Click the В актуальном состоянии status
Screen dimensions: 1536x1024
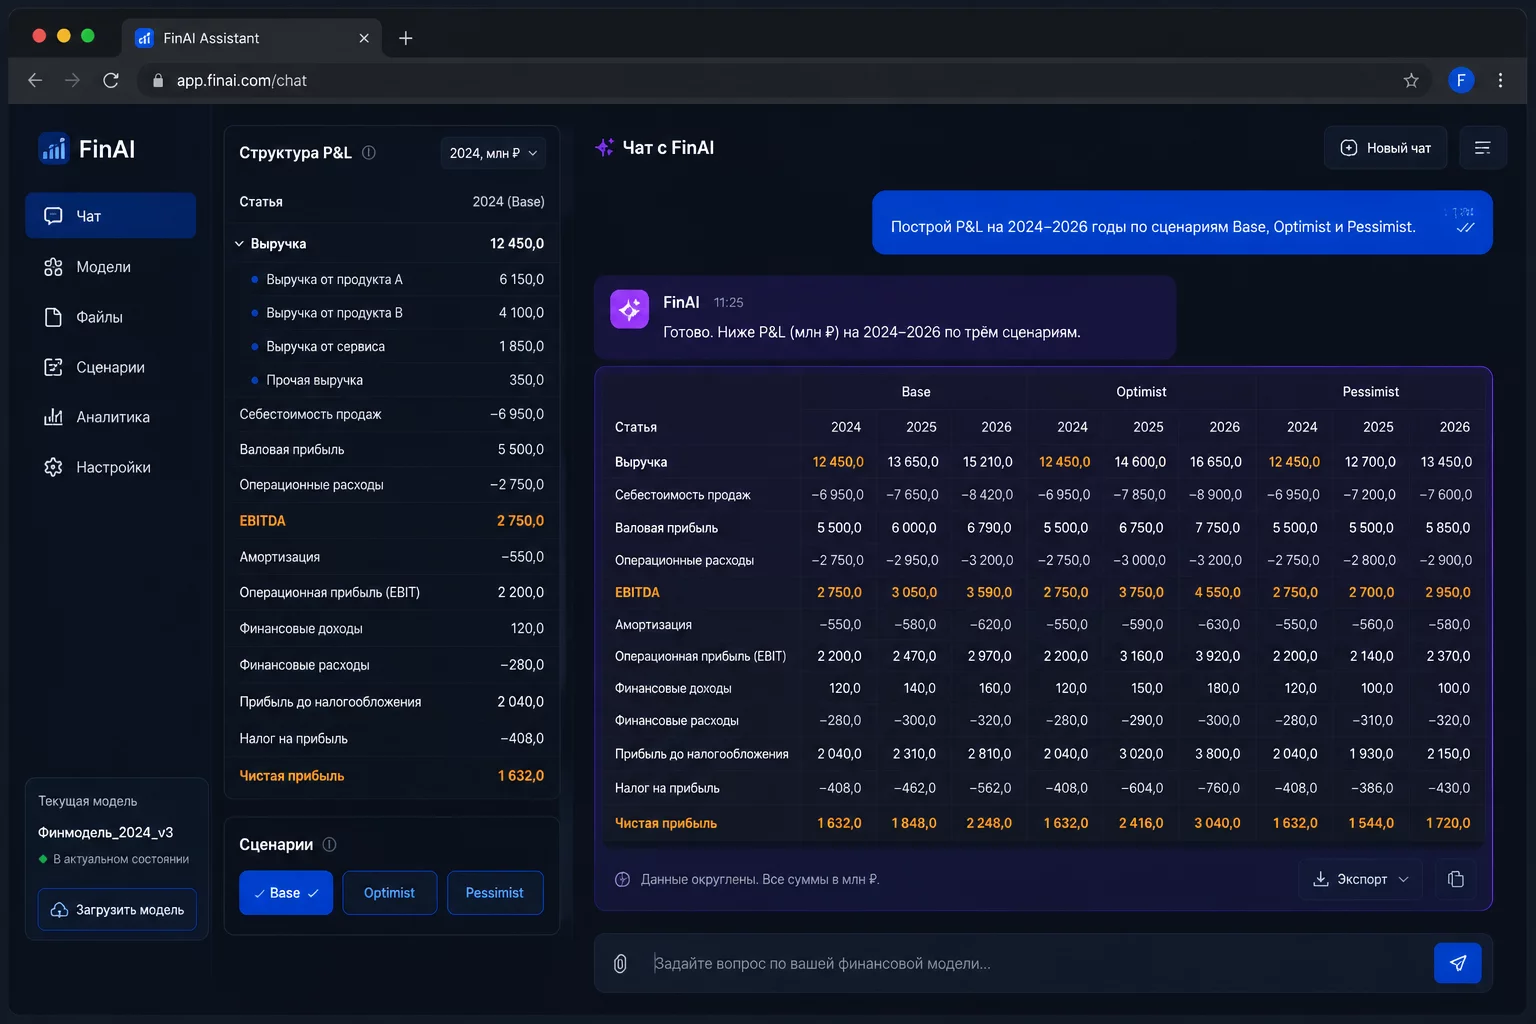click(x=114, y=859)
